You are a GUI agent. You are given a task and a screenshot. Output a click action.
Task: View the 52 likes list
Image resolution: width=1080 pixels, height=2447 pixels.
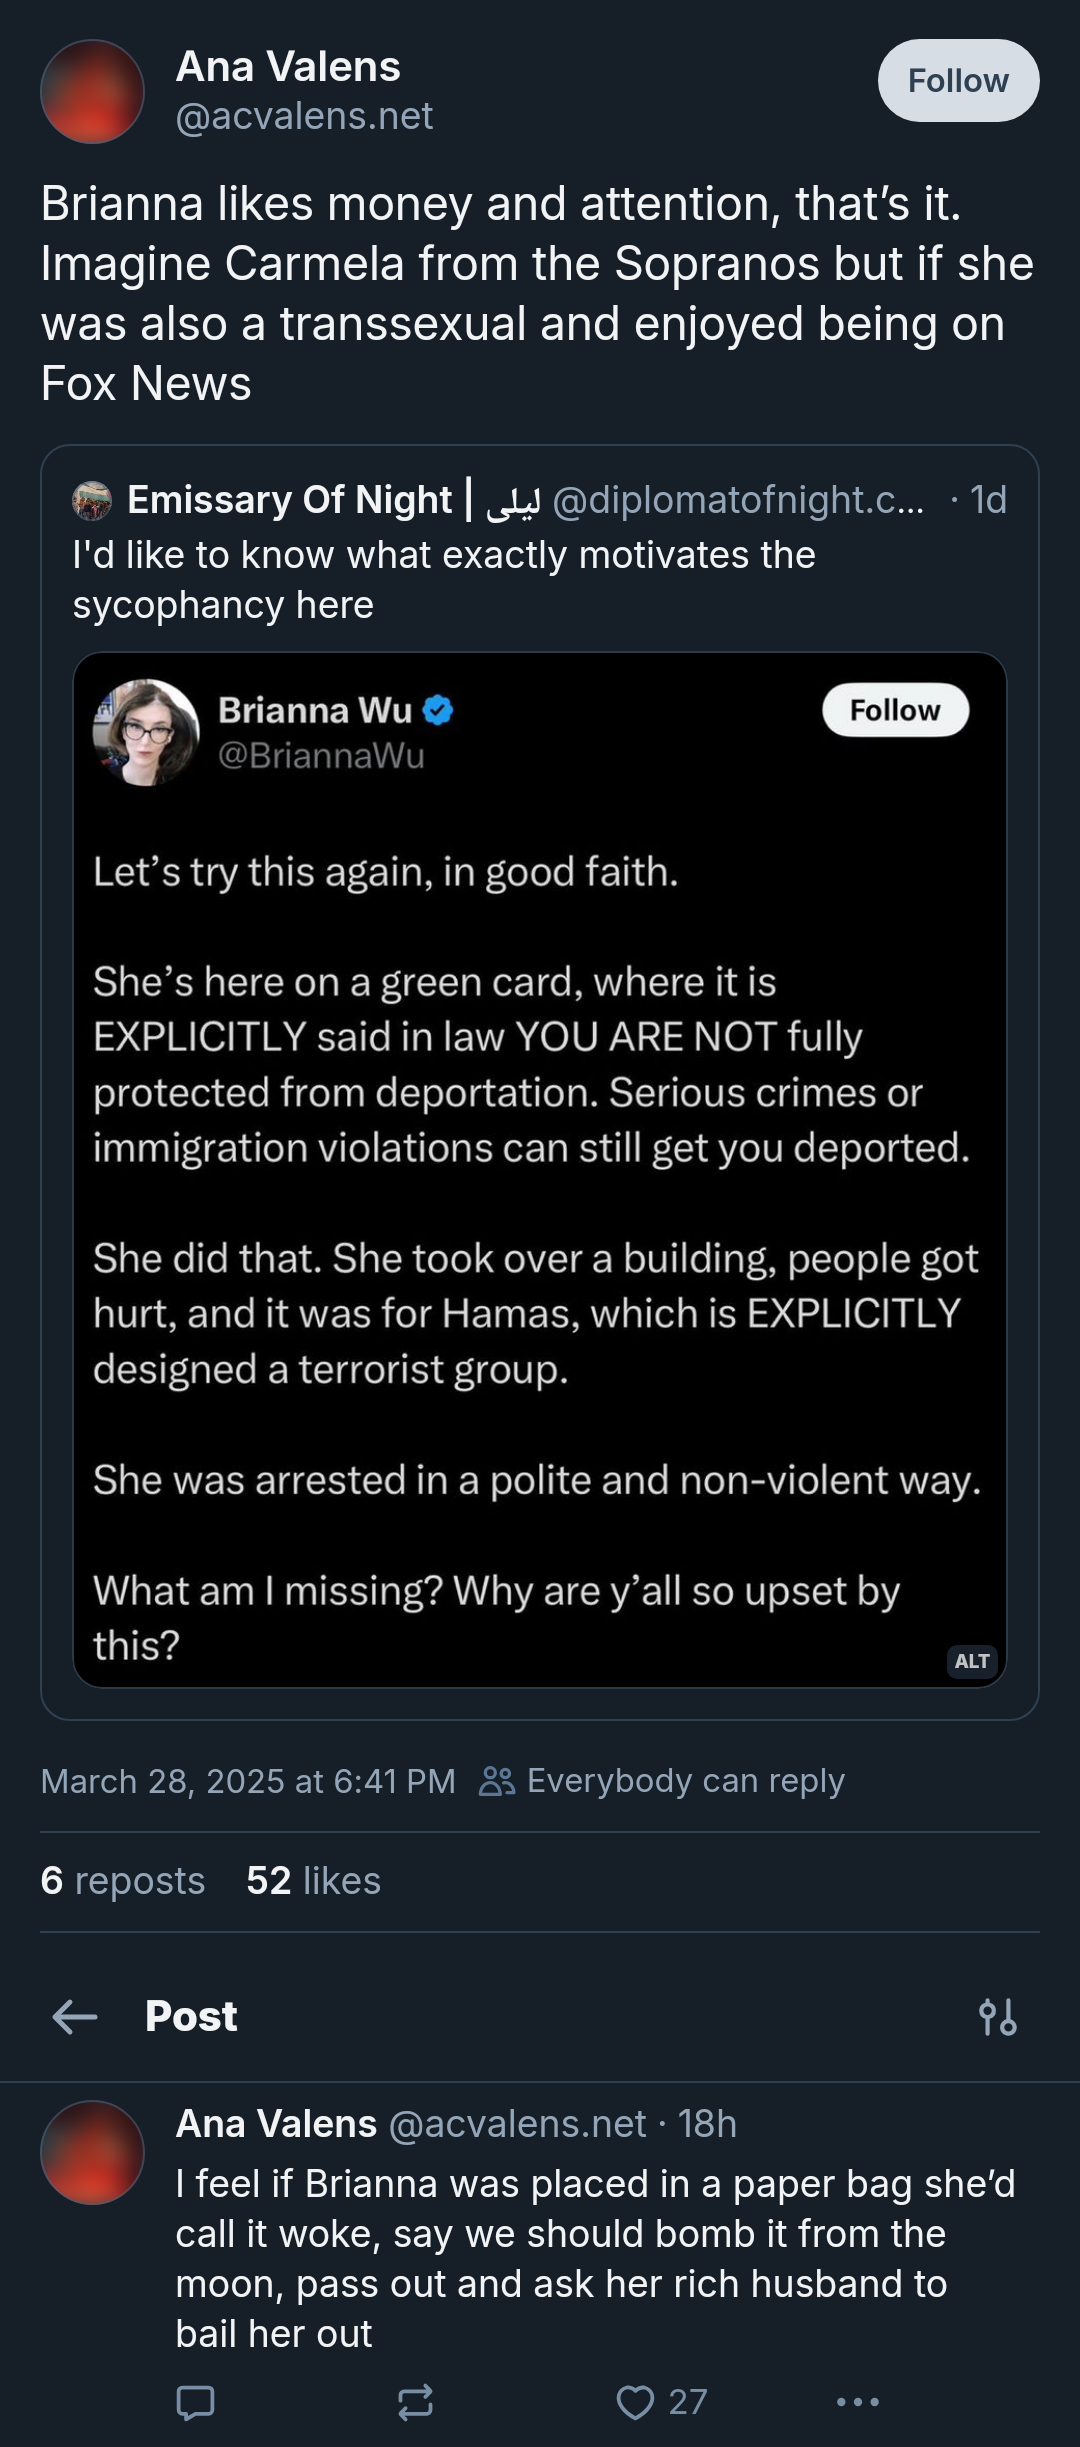click(x=313, y=1881)
